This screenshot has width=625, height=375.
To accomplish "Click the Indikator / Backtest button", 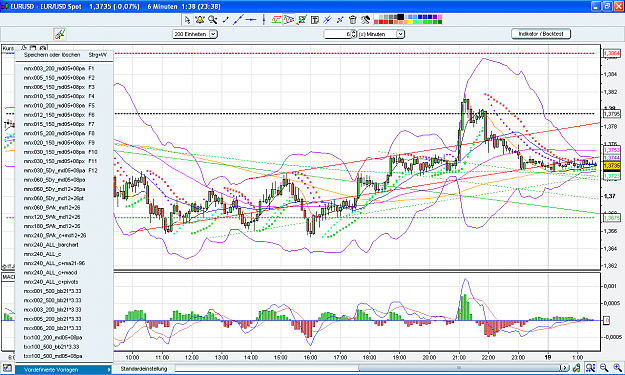I will [541, 34].
